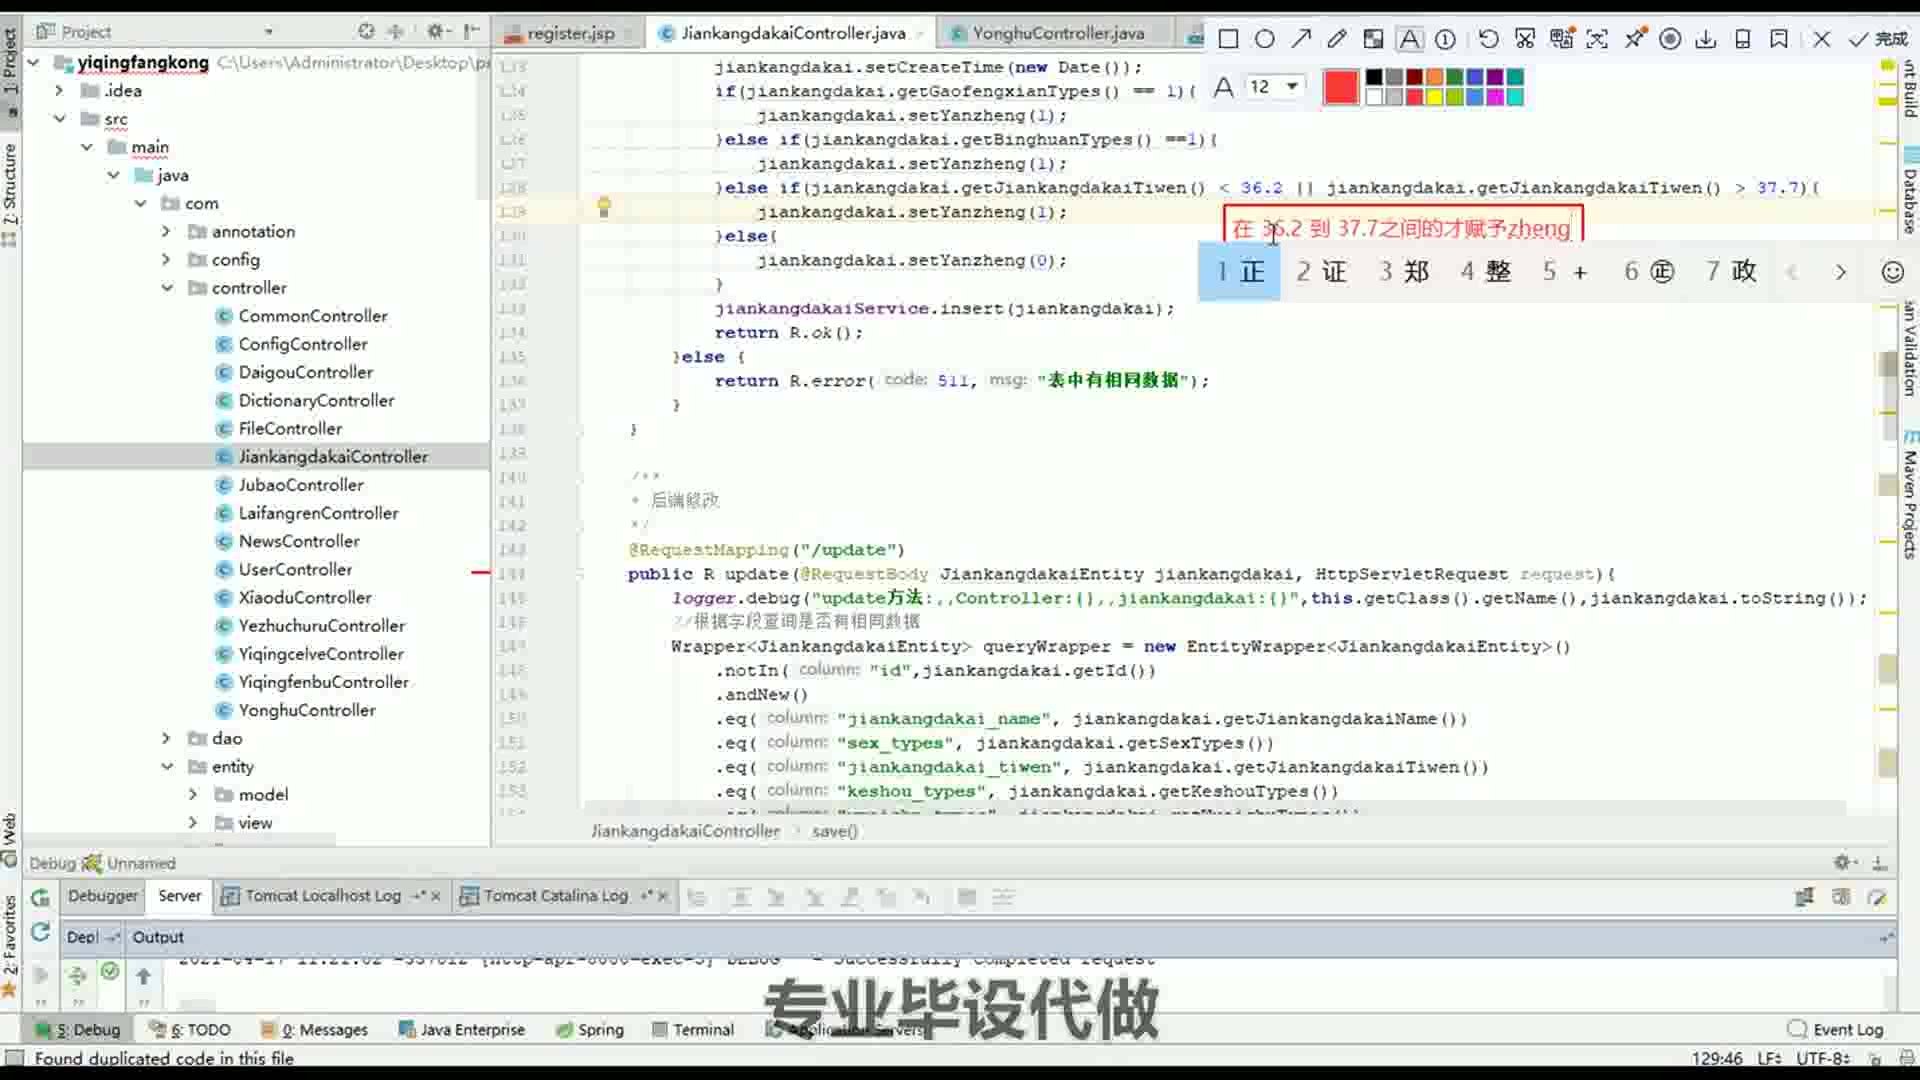The height and width of the screenshot is (1080, 1920).
Task: Click the lightbulb intention icon in gutter
Action: coord(604,207)
